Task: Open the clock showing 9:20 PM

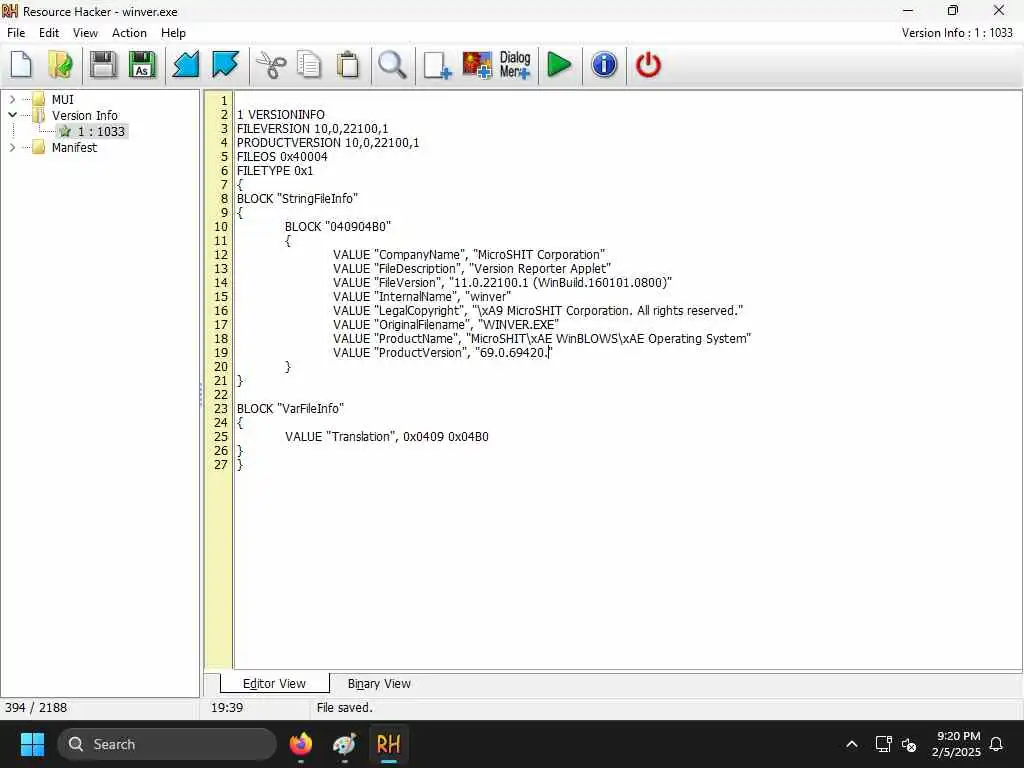Action: 957,744
